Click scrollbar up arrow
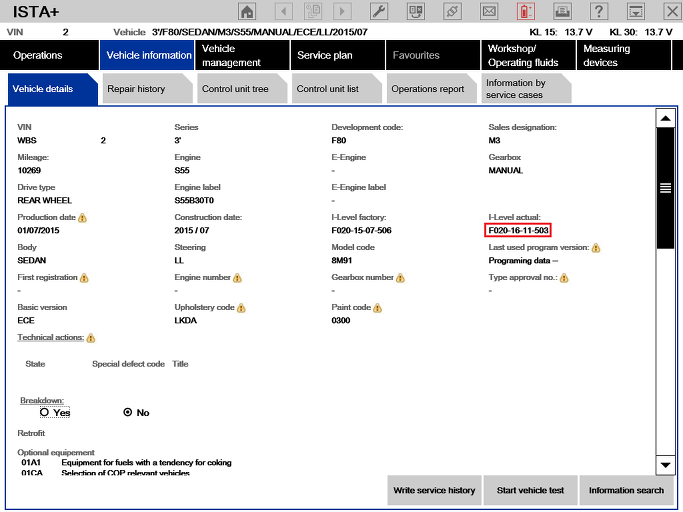The image size is (683, 512). [x=665, y=119]
